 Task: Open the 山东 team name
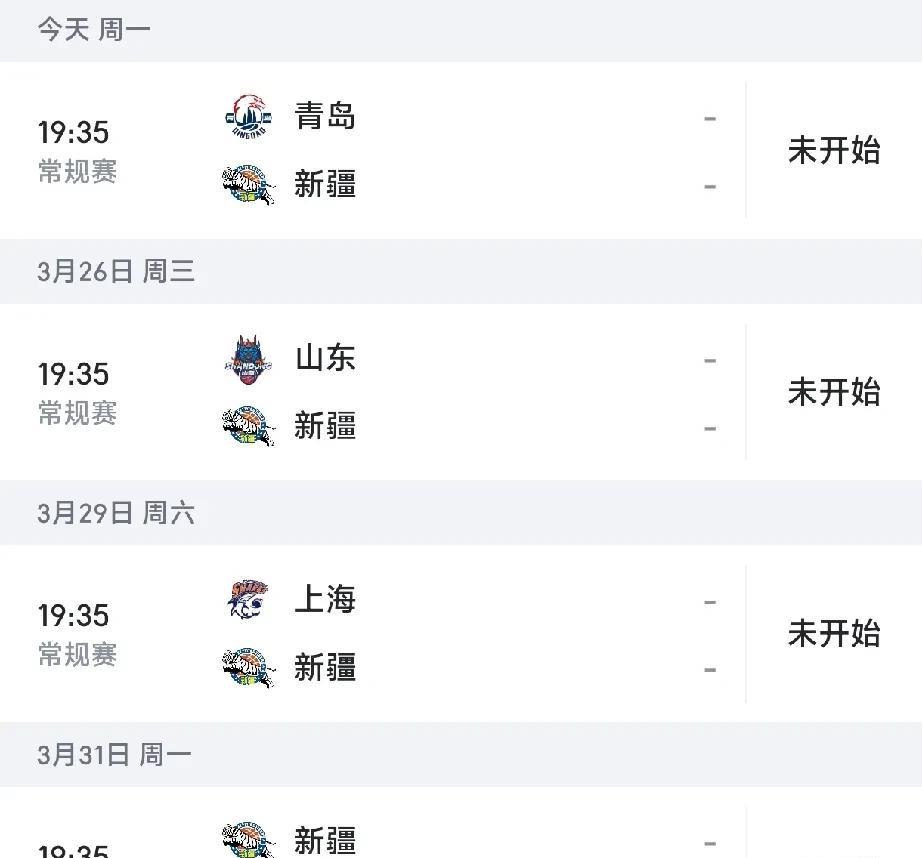[x=325, y=358]
